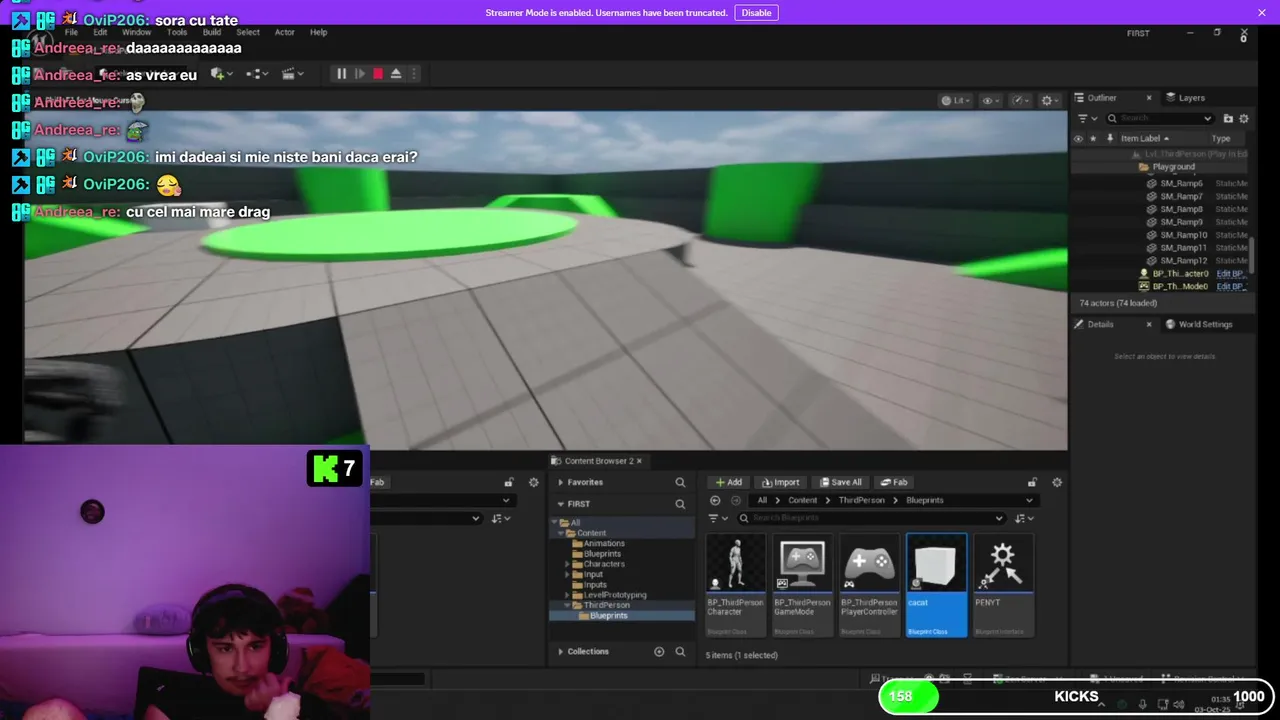Select the LevelPrototyping folder
Image resolution: width=1280 pixels, height=720 pixels.
coord(614,595)
